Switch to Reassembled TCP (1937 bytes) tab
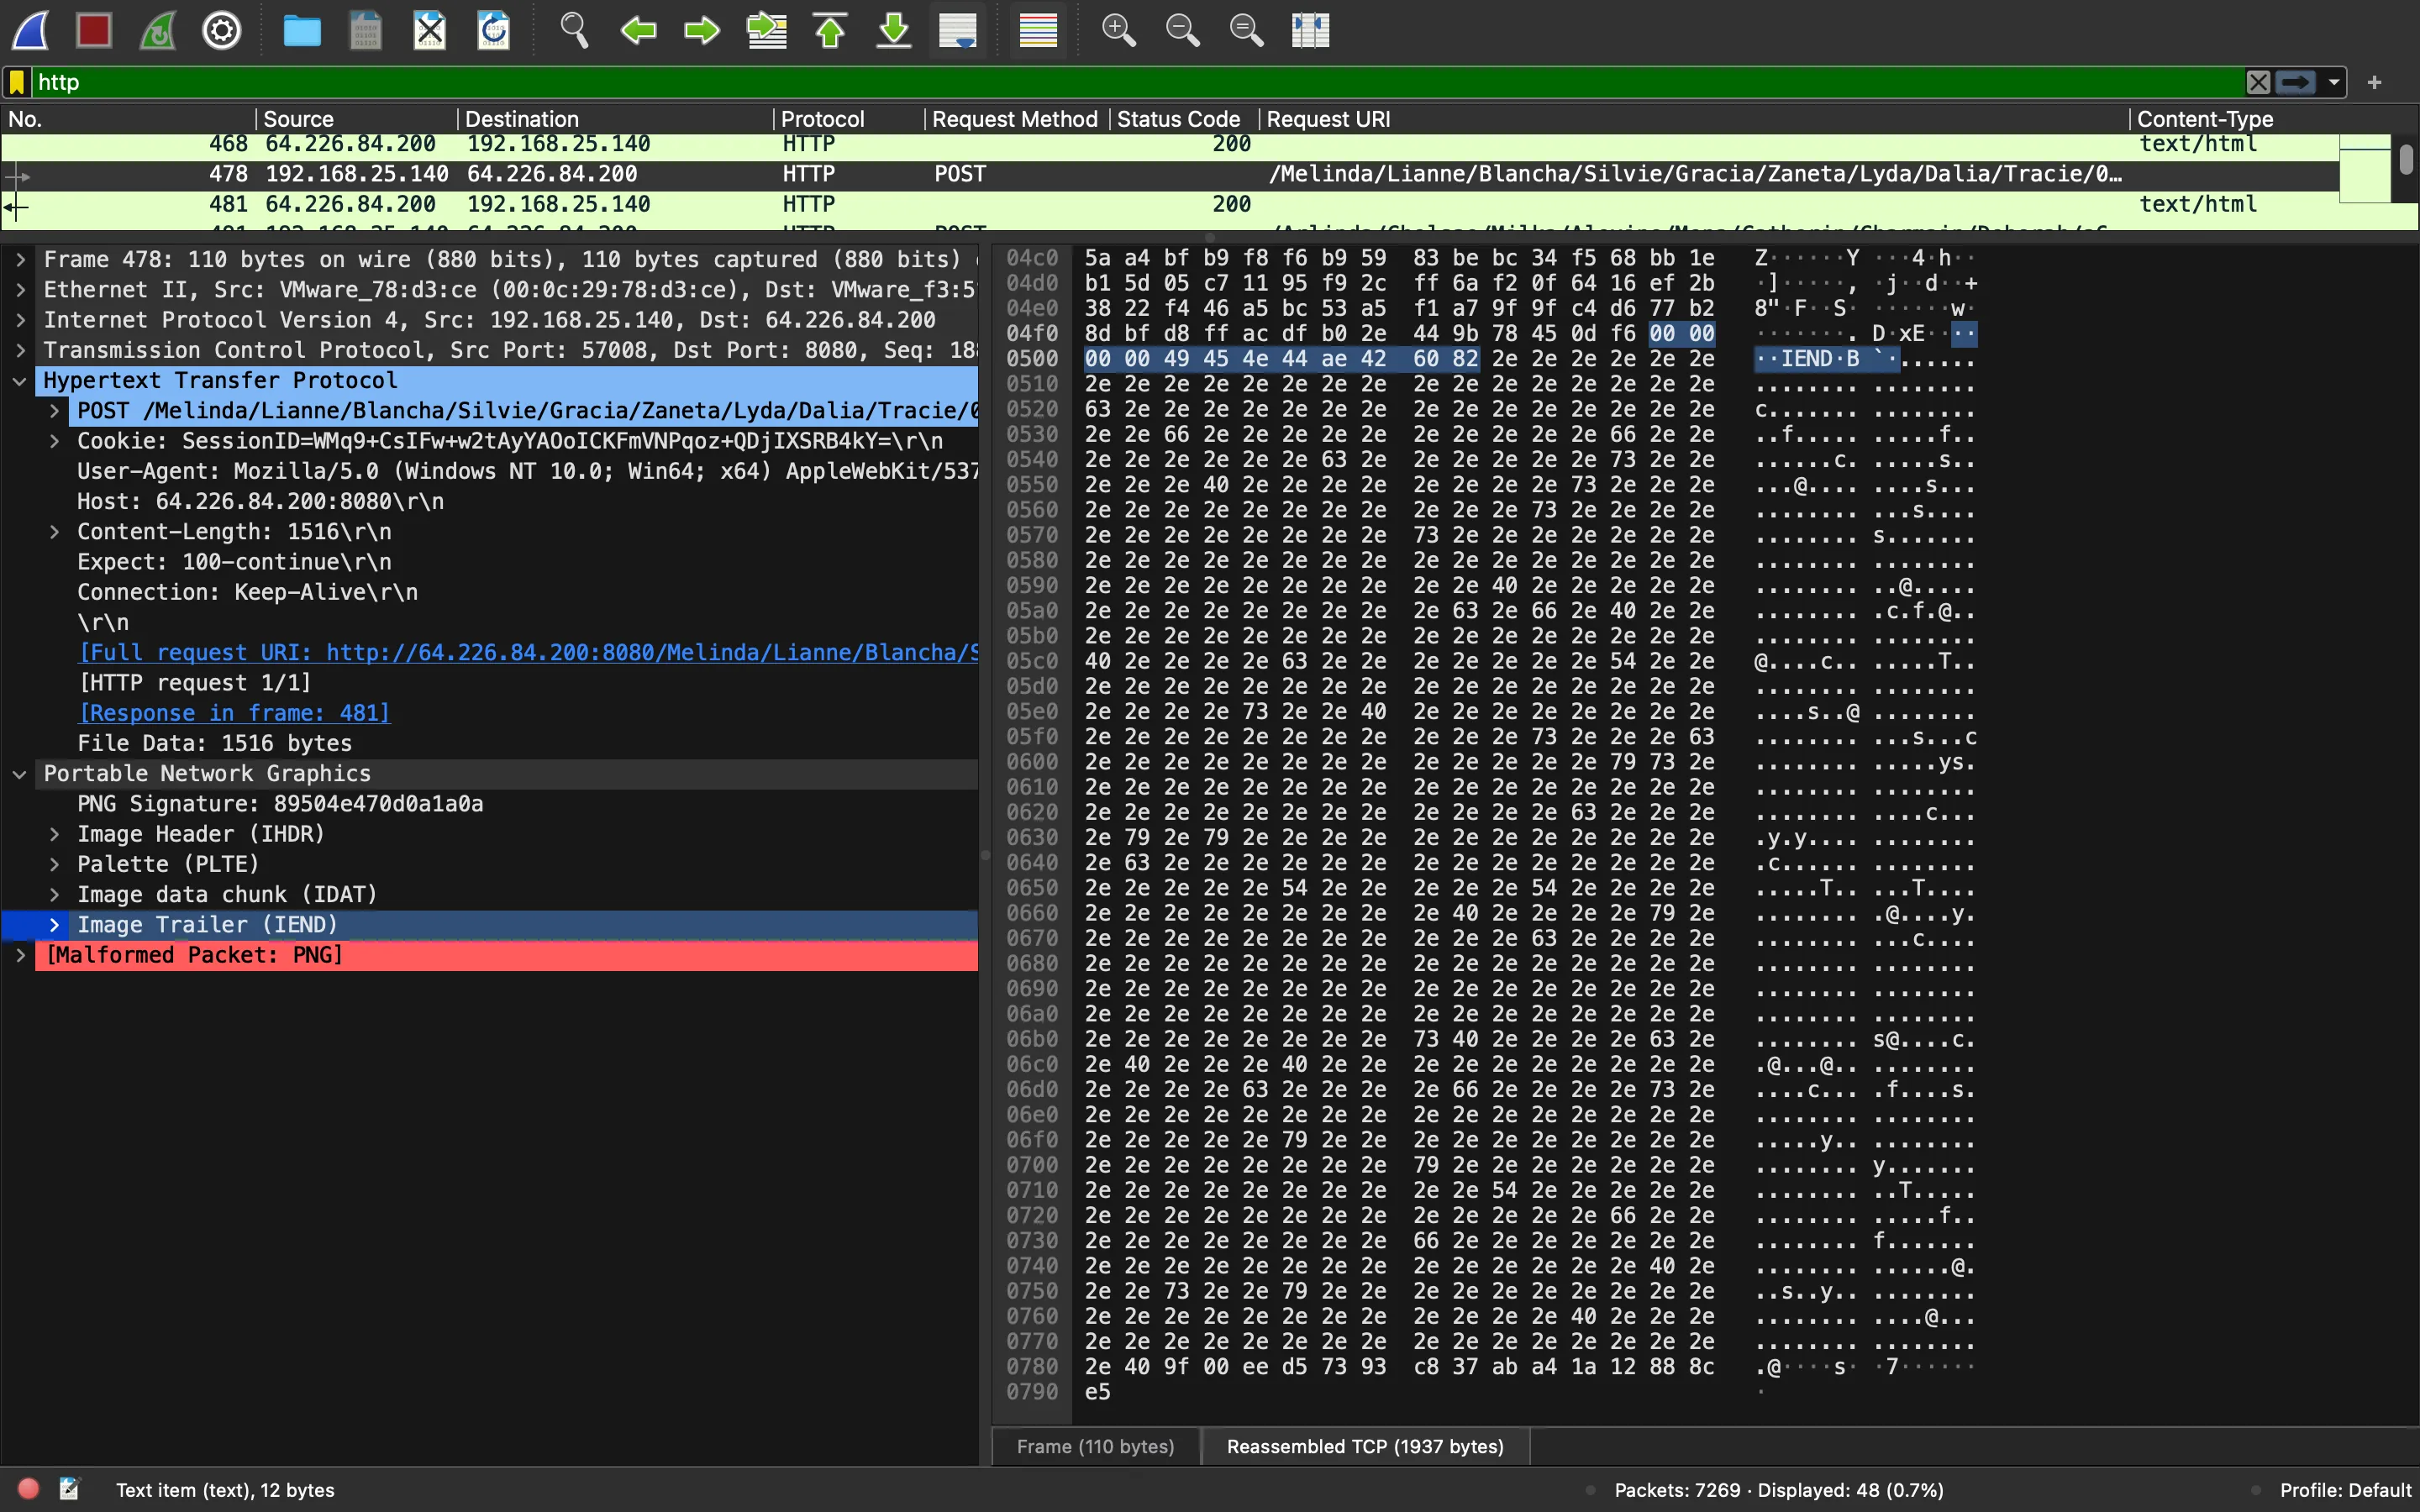 [x=1365, y=1446]
